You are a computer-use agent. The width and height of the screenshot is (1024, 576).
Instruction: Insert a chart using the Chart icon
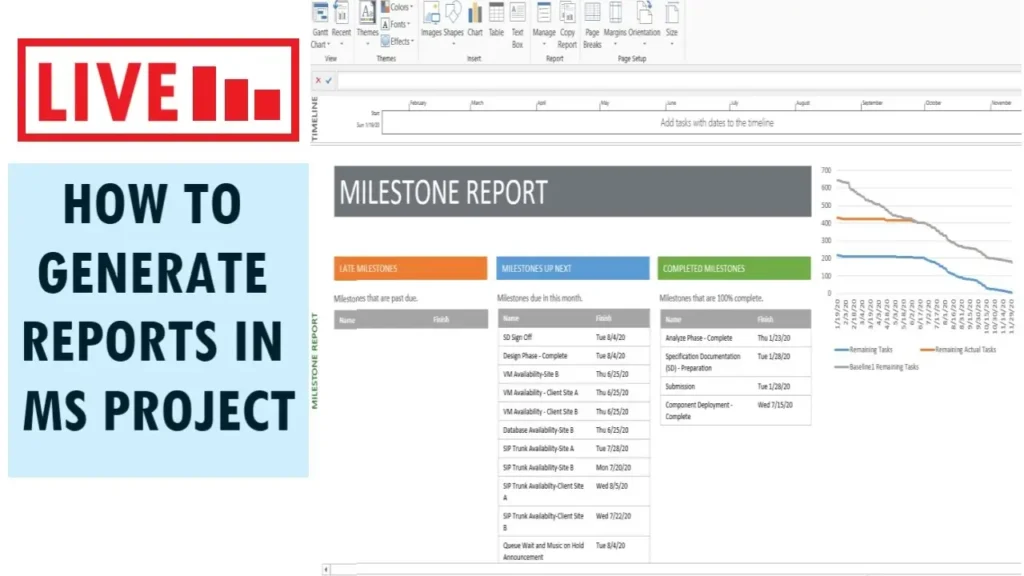coord(475,15)
